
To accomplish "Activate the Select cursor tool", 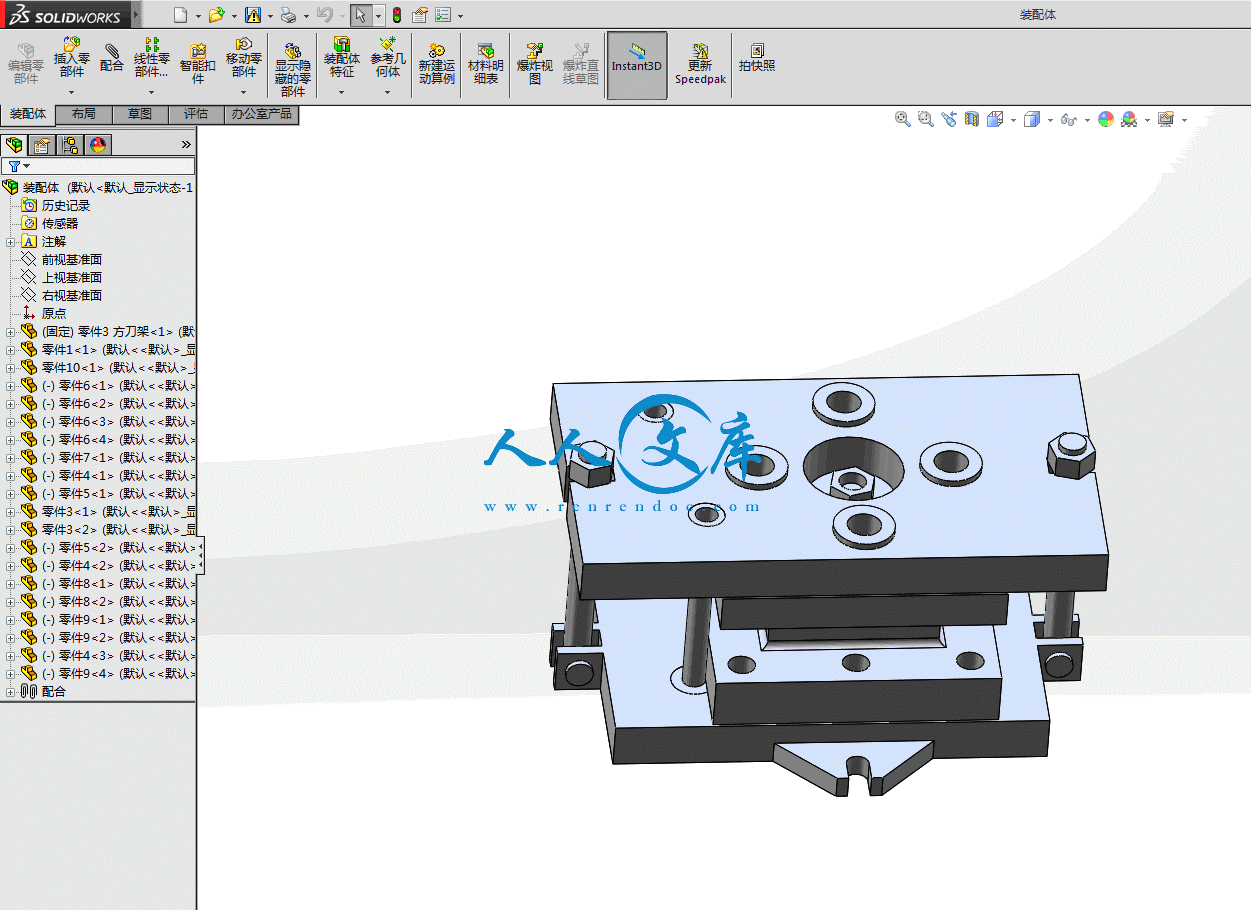I will [360, 15].
